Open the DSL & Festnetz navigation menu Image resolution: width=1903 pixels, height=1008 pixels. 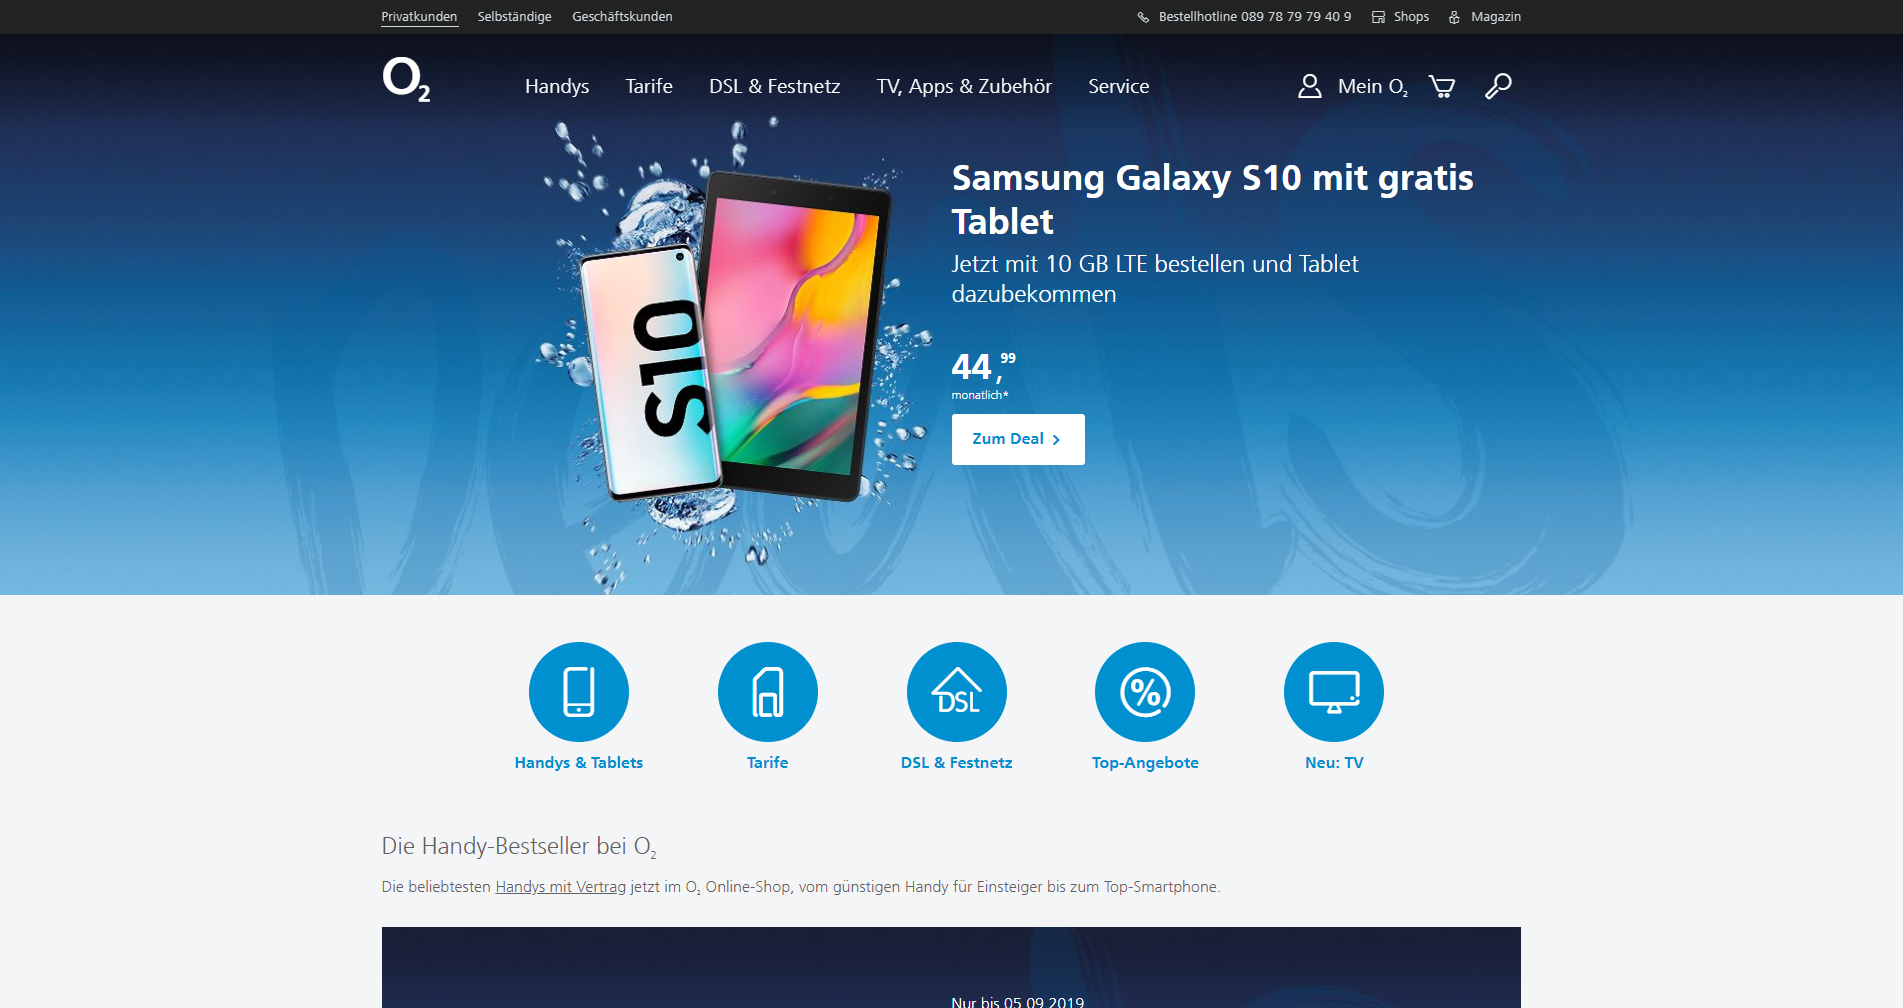[775, 86]
